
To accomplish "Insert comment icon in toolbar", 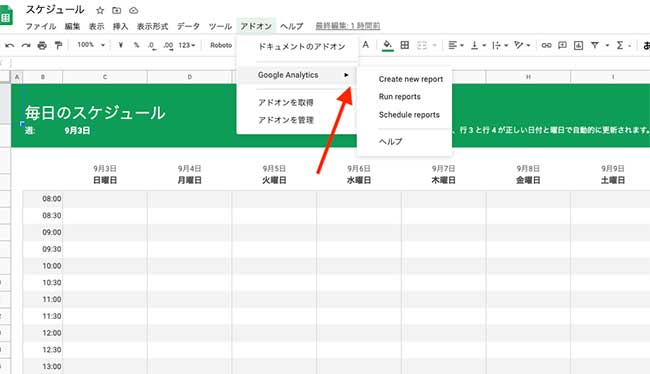I will pos(562,45).
